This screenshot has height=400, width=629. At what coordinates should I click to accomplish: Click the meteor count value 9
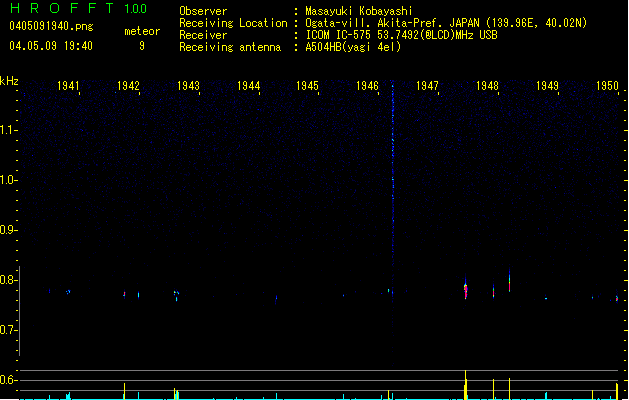coord(142,46)
